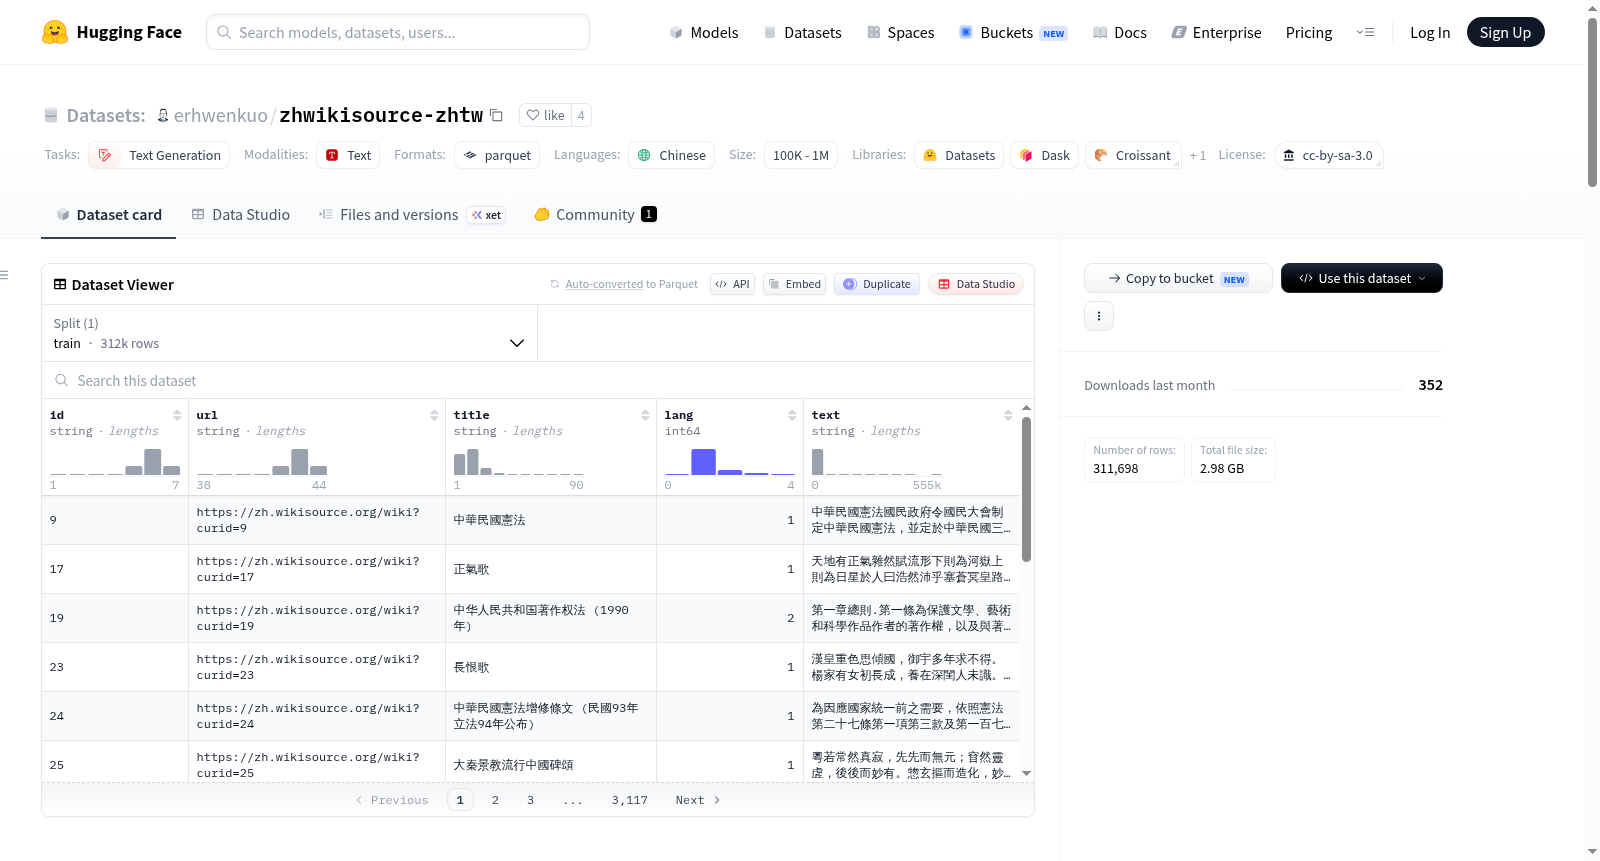Expand the Split train dropdown
The height and width of the screenshot is (861, 1600).
tap(289, 333)
